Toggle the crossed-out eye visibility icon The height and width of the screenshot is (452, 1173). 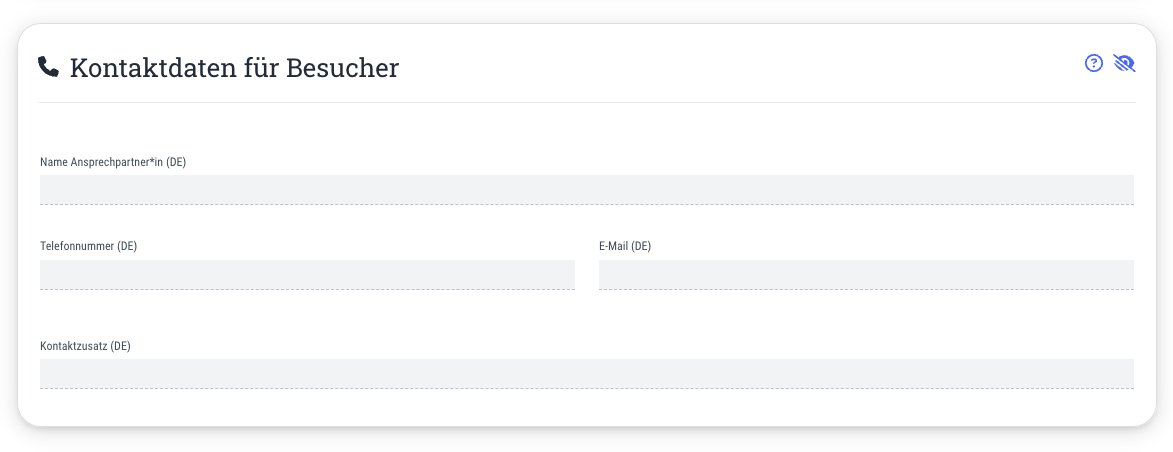click(x=1124, y=63)
